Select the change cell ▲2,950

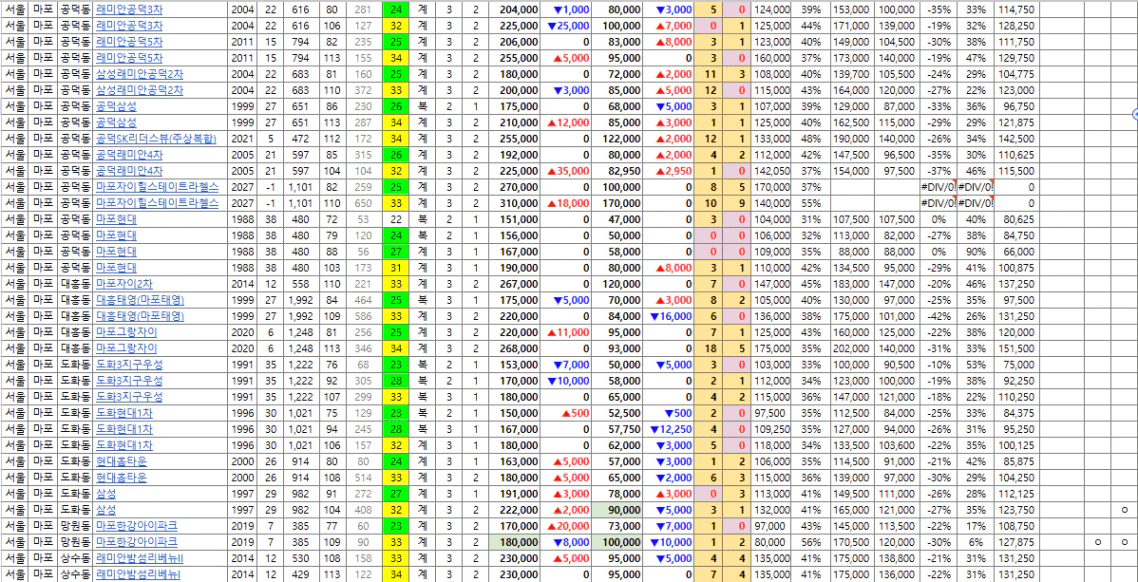pyautogui.click(x=669, y=170)
